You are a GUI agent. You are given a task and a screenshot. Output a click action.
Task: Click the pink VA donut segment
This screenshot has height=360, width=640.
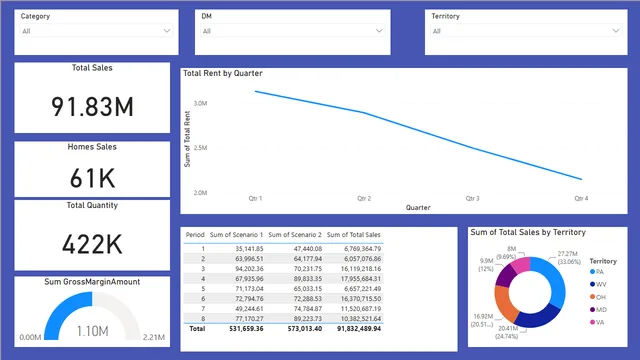point(521,265)
